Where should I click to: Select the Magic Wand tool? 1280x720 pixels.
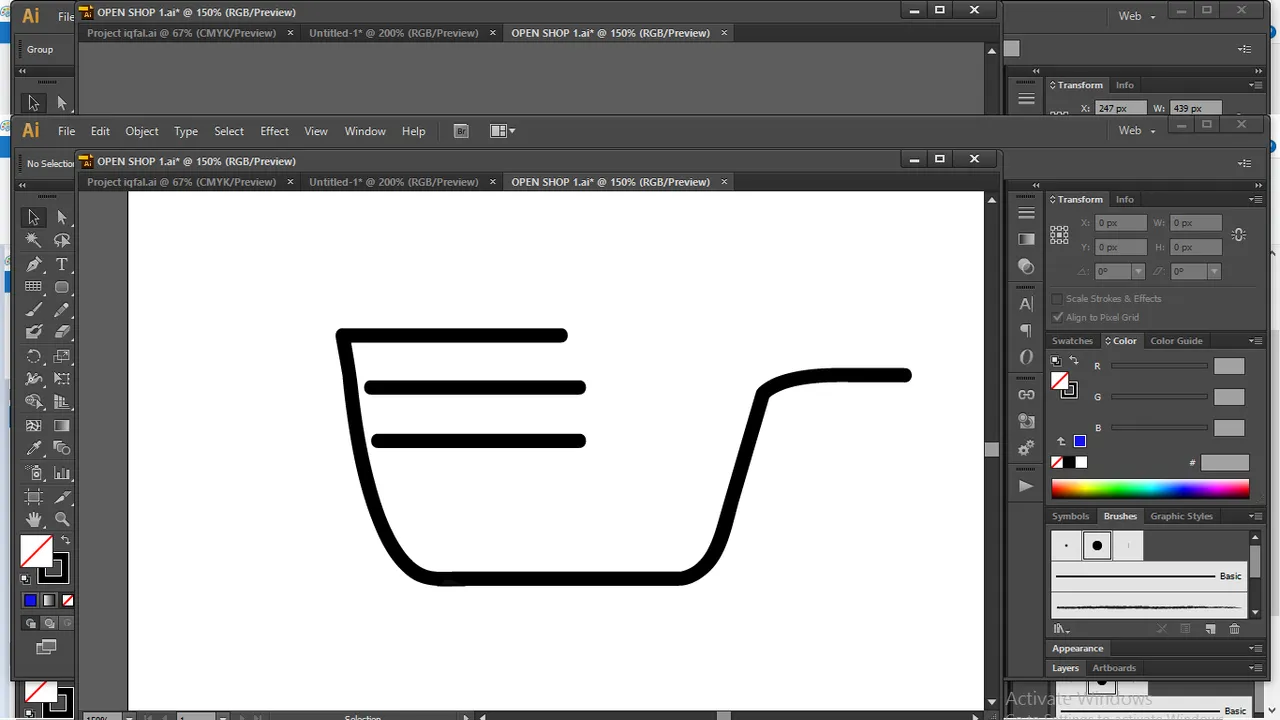[x=33, y=240]
